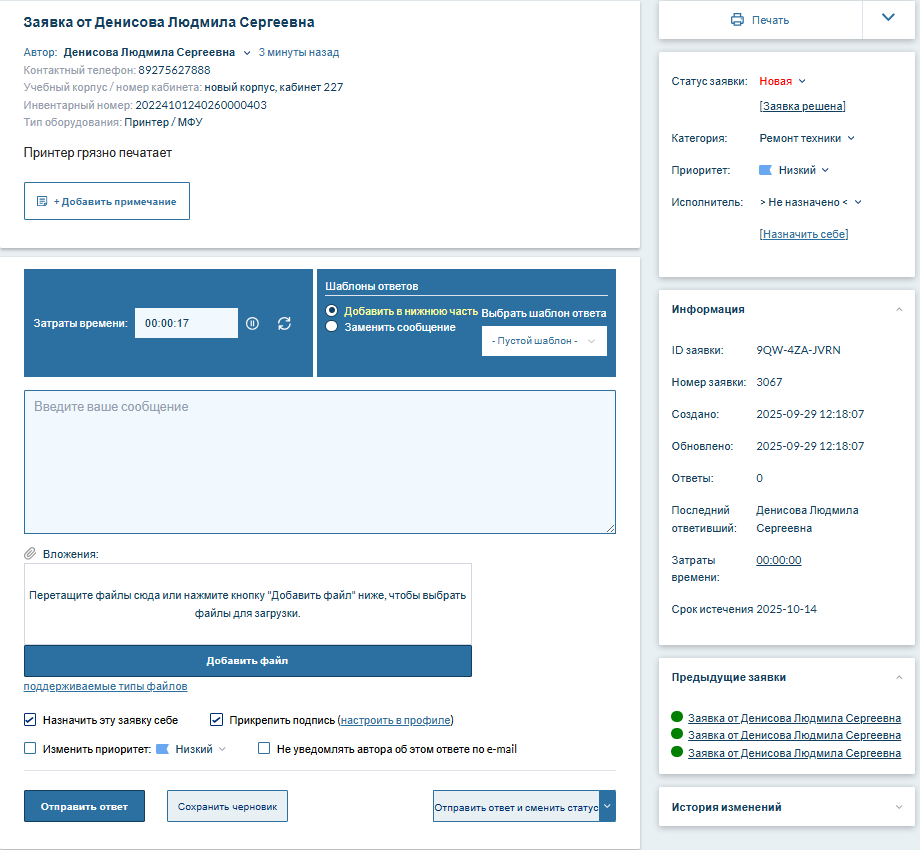Open the Статус заявки 'Новая' dropdown

tap(782, 82)
